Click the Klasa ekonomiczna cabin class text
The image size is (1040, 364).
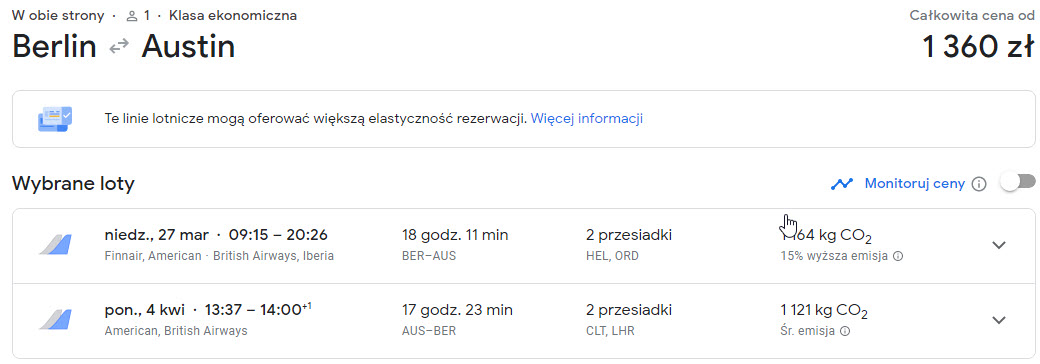233,16
